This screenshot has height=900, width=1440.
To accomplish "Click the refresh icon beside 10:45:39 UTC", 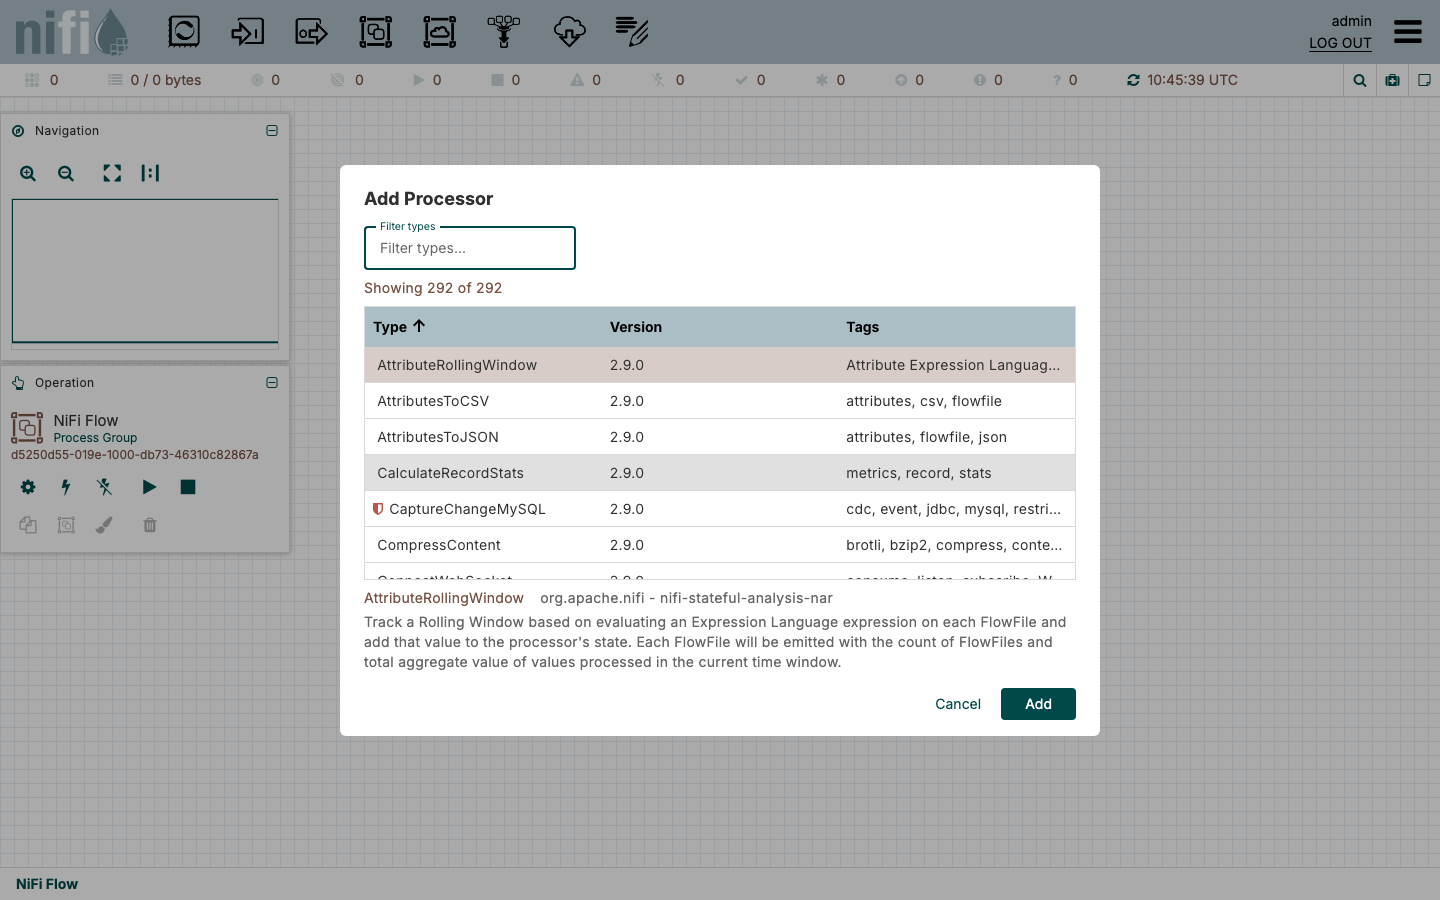I will pos(1133,80).
